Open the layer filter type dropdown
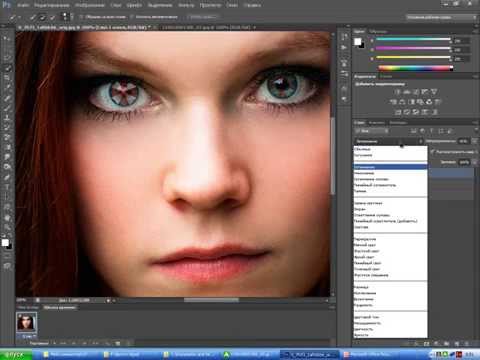Screen dimensions: 480x360 pos(372,131)
